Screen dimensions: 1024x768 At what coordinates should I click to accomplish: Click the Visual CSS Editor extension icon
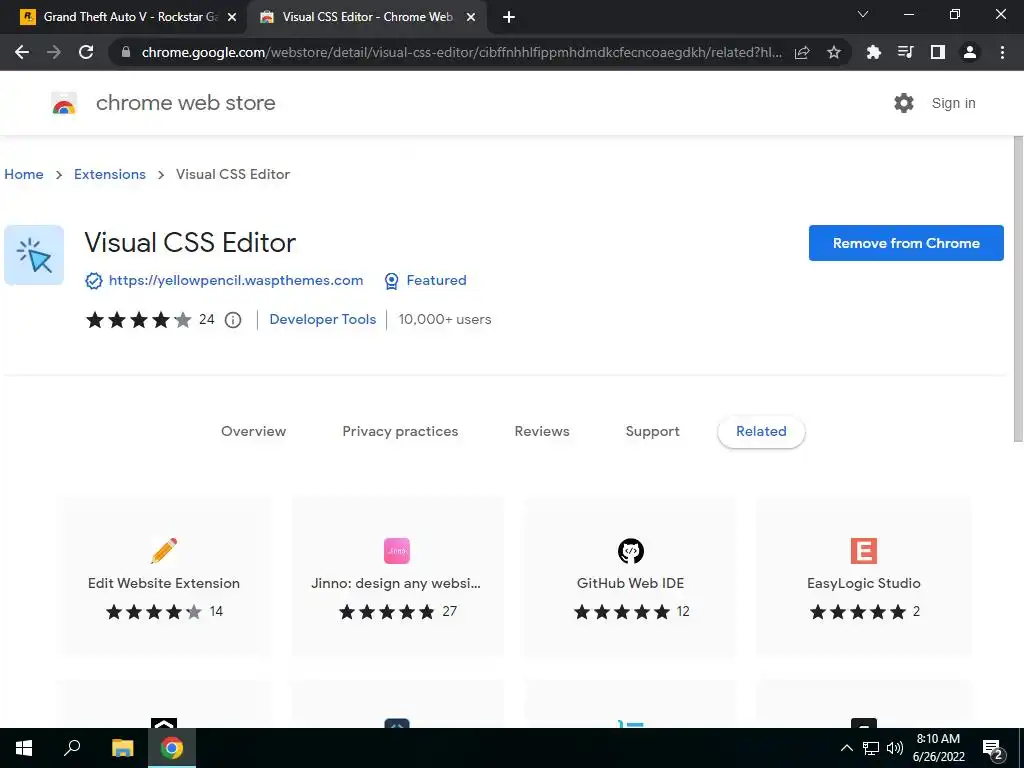pyautogui.click(x=34, y=255)
